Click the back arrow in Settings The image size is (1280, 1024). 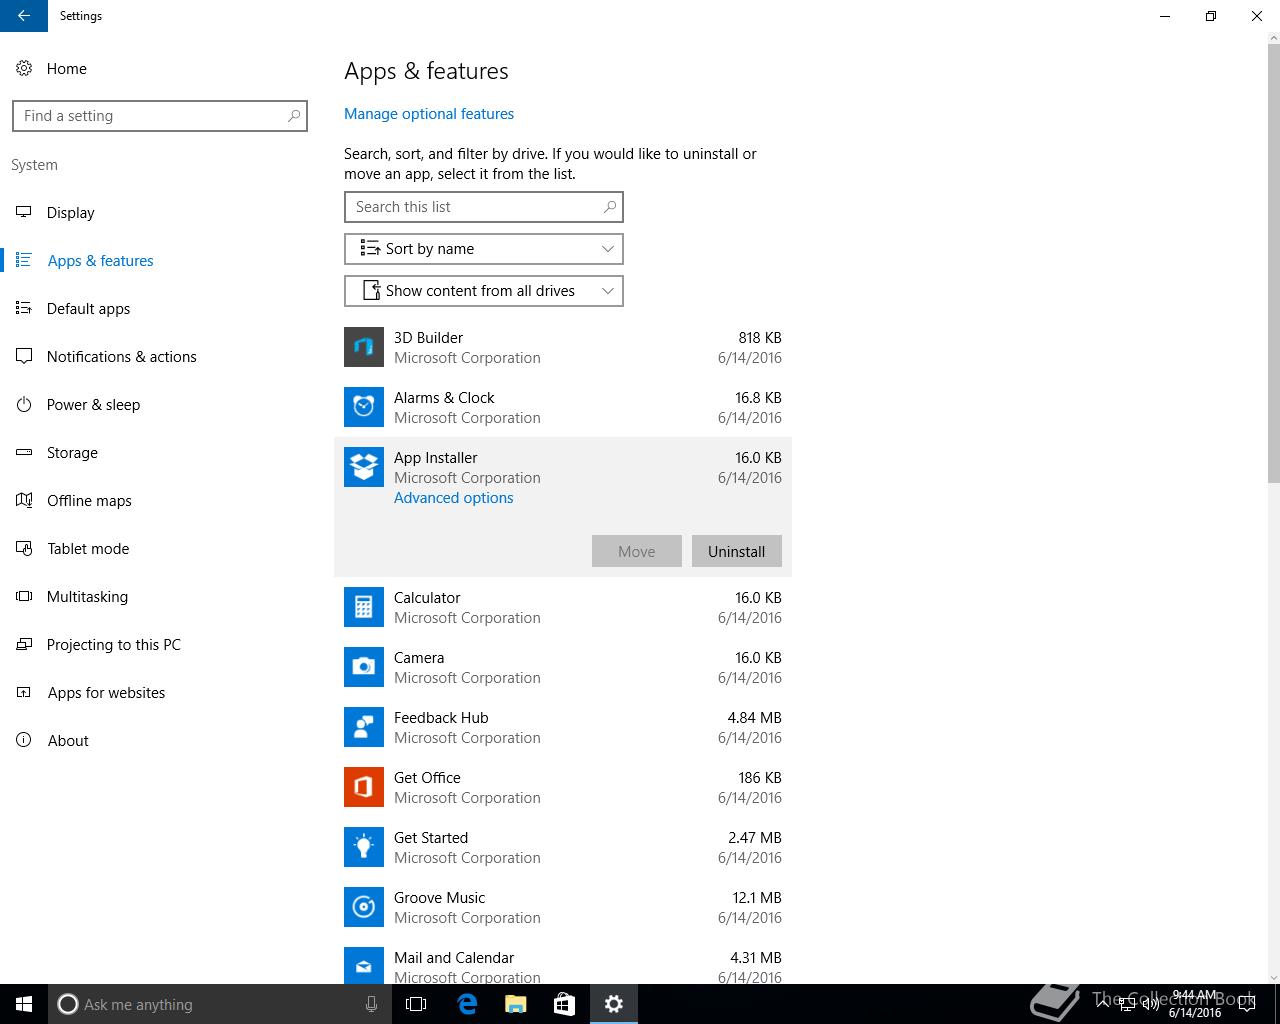24,16
